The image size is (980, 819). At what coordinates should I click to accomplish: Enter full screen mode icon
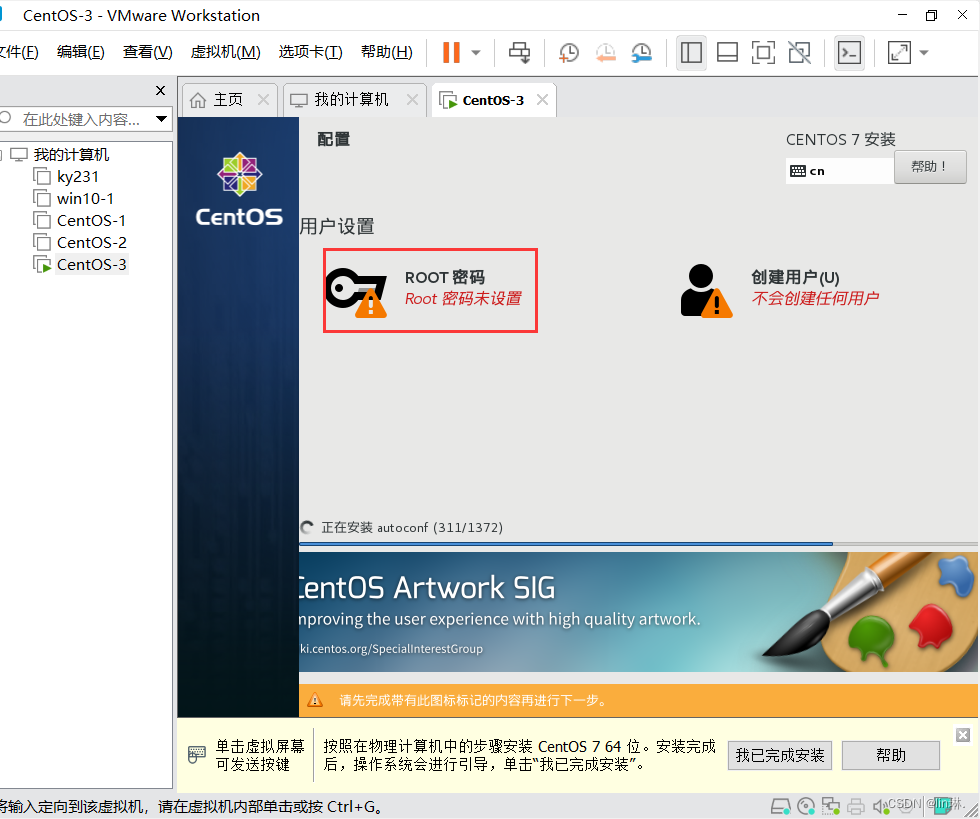(x=763, y=53)
